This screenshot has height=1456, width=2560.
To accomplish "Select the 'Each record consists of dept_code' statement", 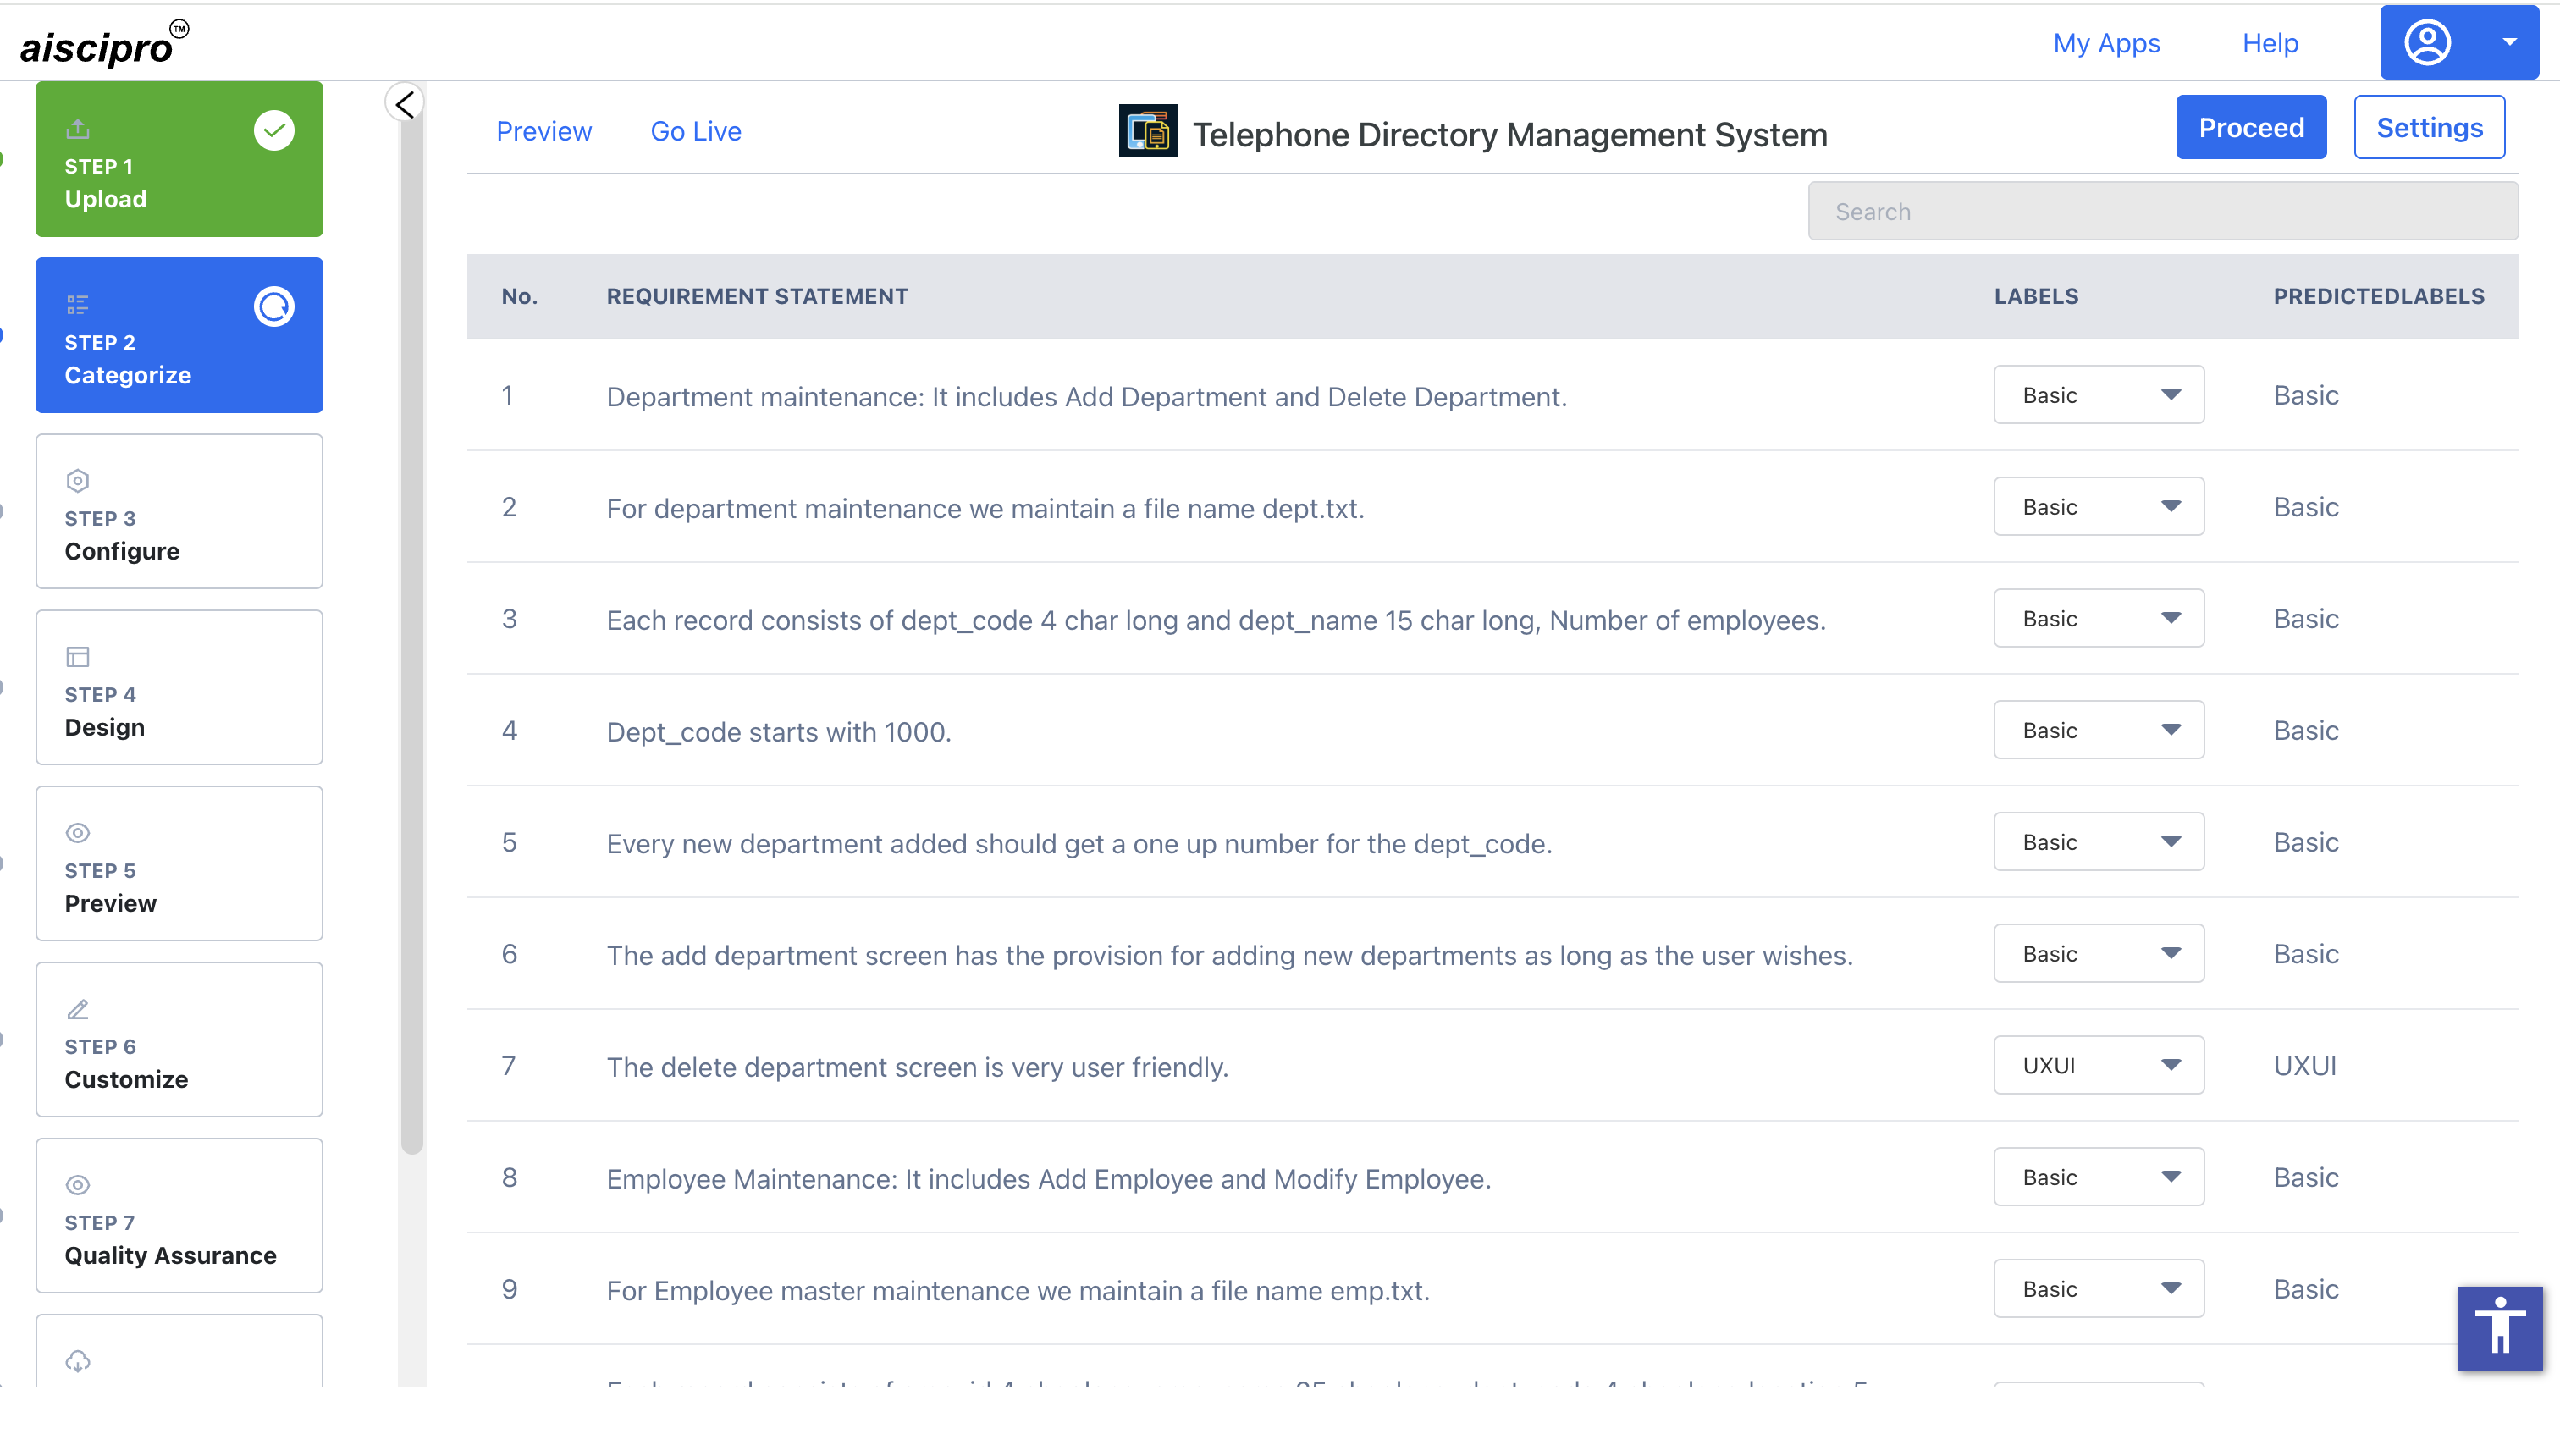I will pyautogui.click(x=1216, y=620).
